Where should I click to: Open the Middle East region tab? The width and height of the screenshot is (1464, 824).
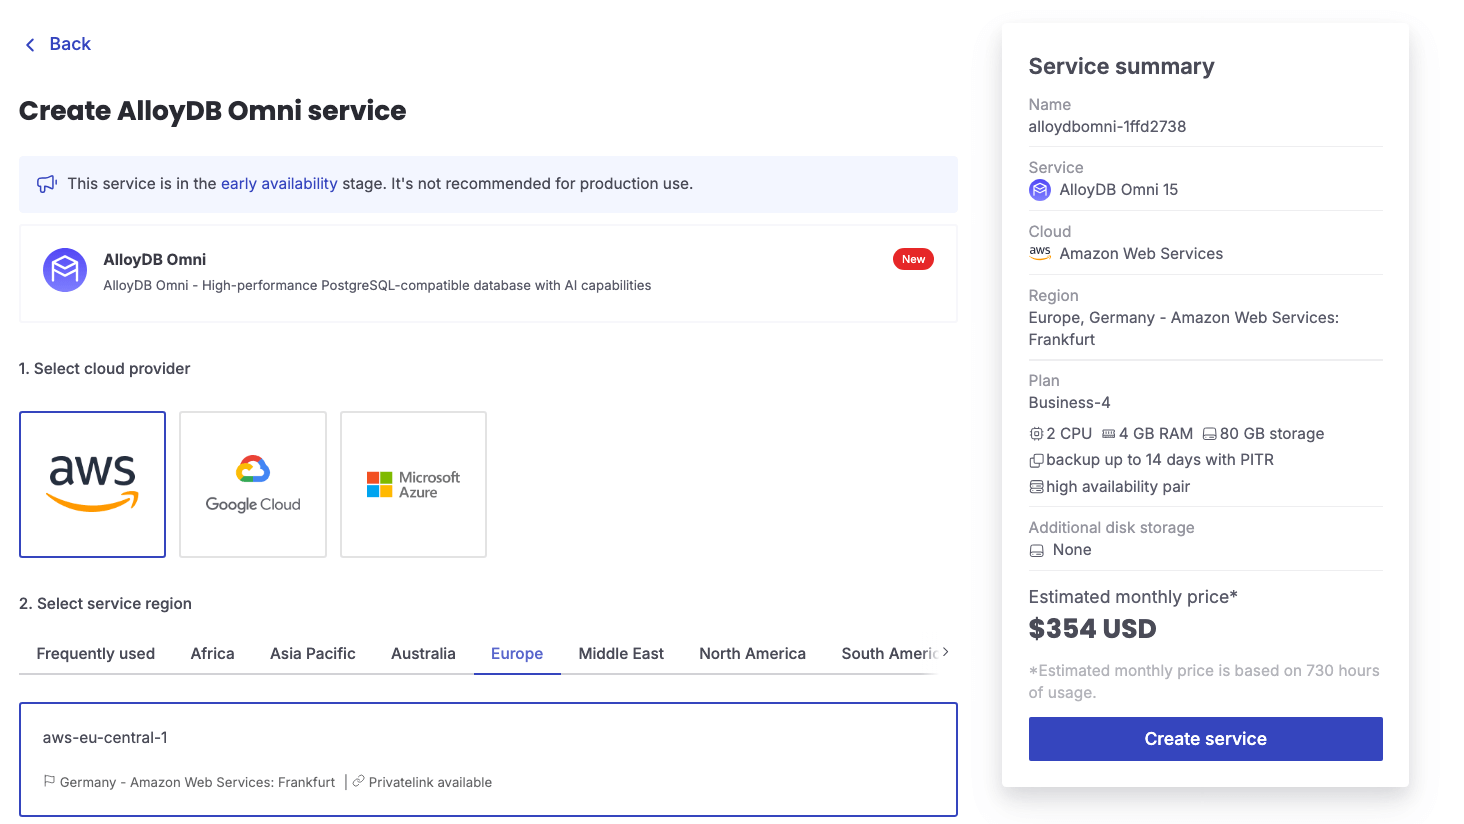pyautogui.click(x=620, y=653)
